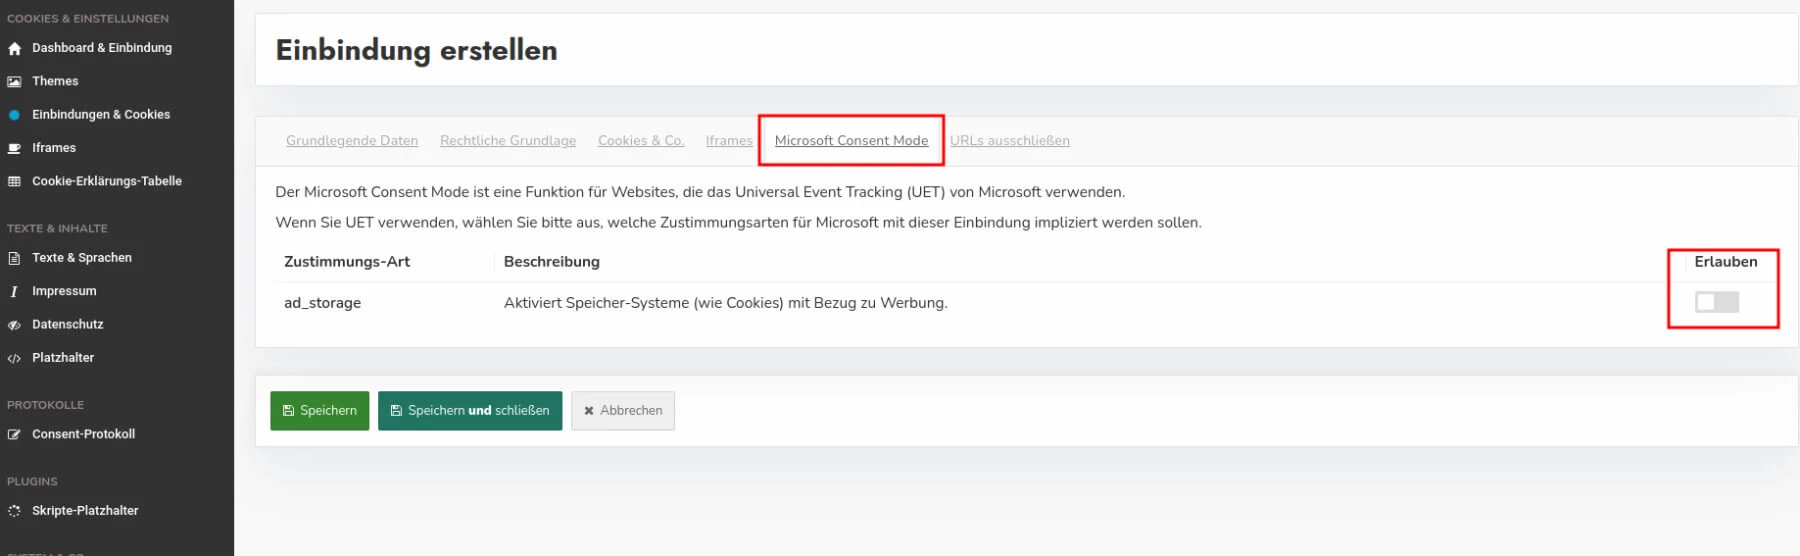
Task: Open Impressum in the sidebar
Action: pos(64,291)
